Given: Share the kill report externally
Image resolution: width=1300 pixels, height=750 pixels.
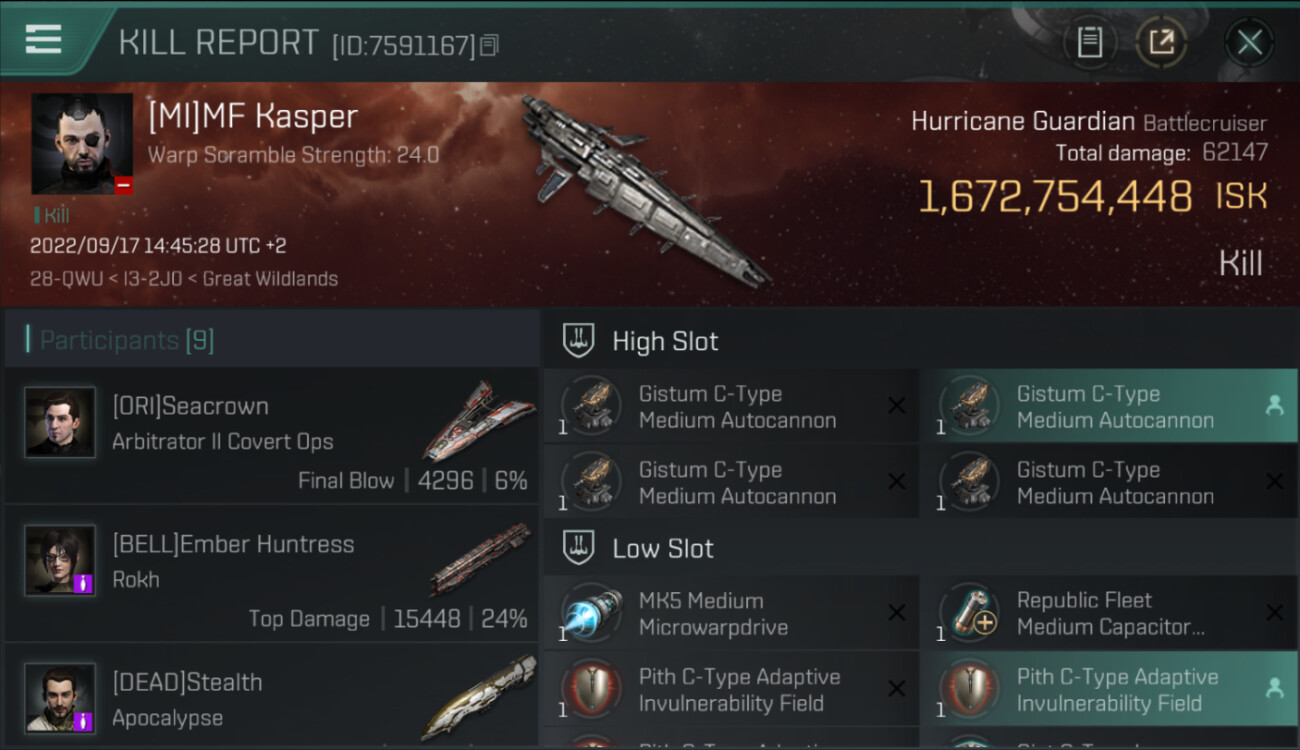Looking at the screenshot, I should tap(1161, 42).
